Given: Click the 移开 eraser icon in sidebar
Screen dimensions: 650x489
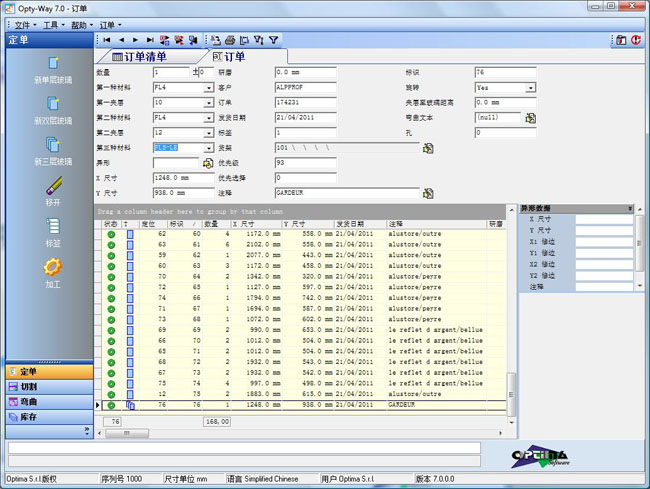Looking at the screenshot, I should tap(53, 185).
